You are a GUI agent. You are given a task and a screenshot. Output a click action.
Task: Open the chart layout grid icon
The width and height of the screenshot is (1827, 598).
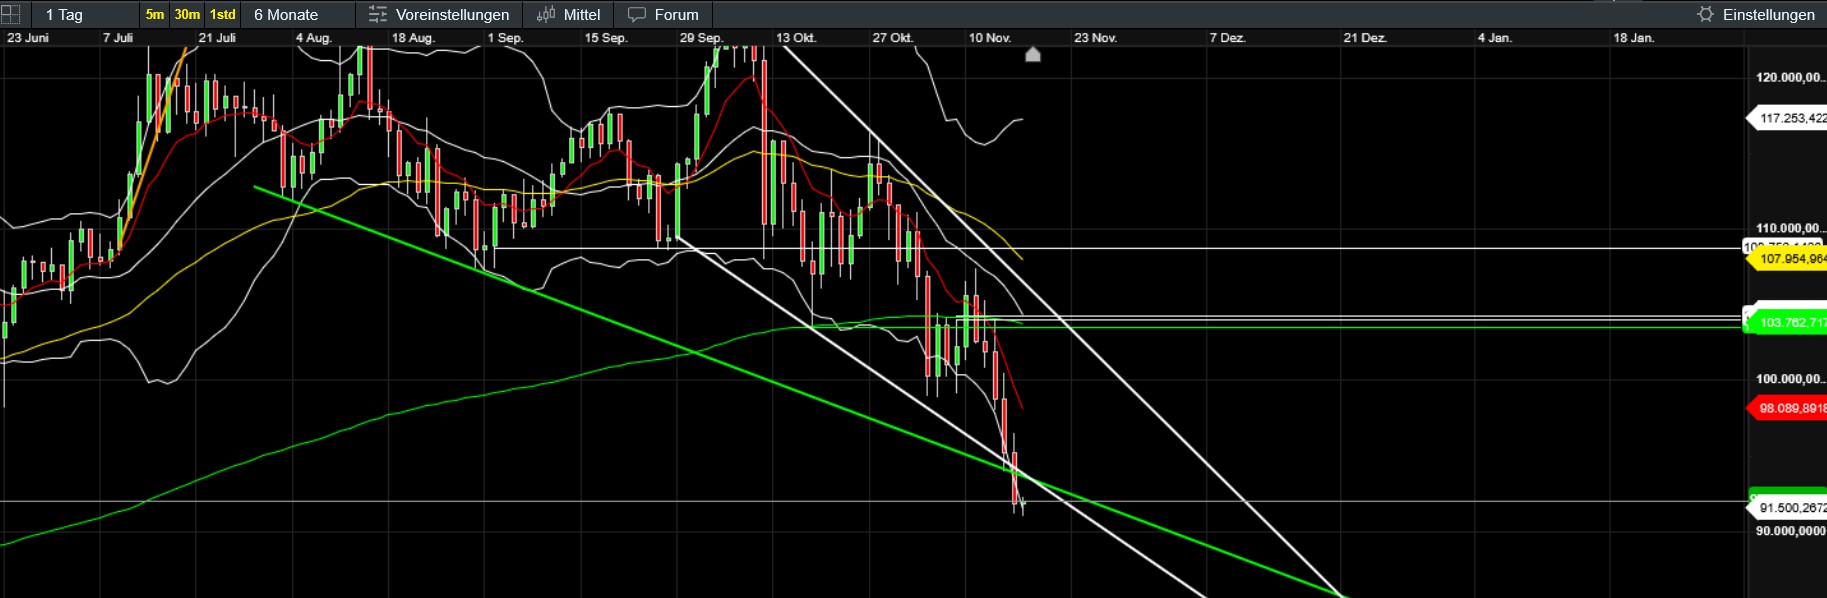[x=10, y=14]
